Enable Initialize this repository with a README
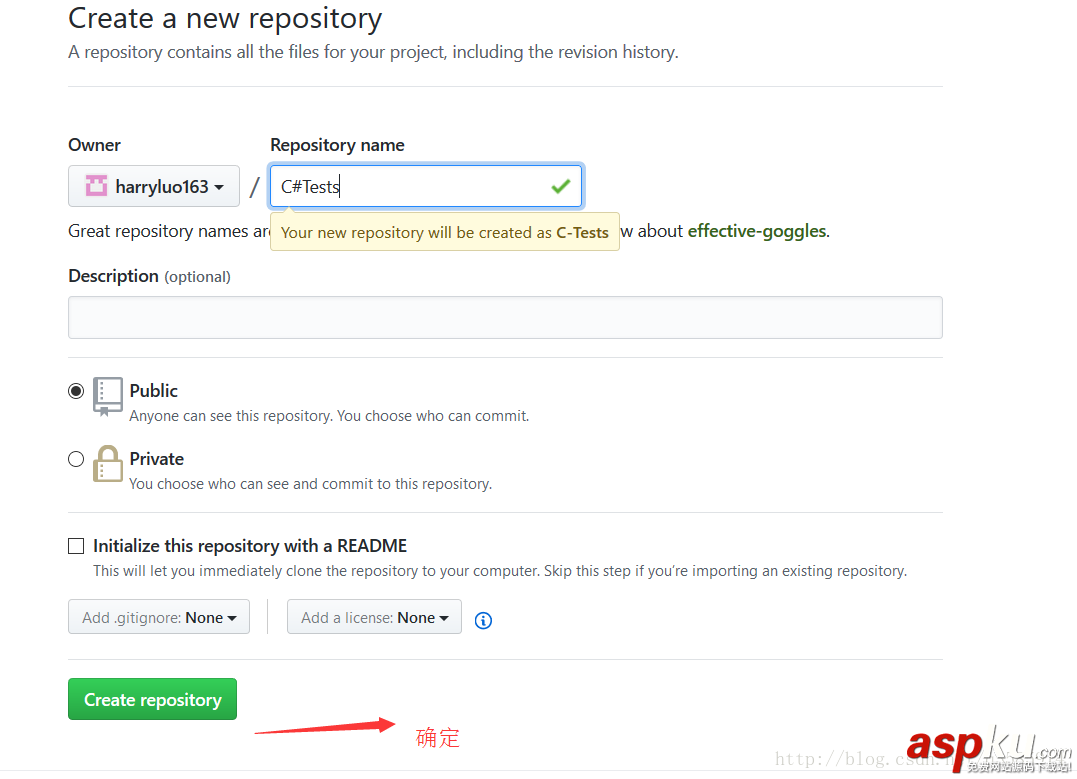Viewport: 1077px width, 779px height. 76,546
